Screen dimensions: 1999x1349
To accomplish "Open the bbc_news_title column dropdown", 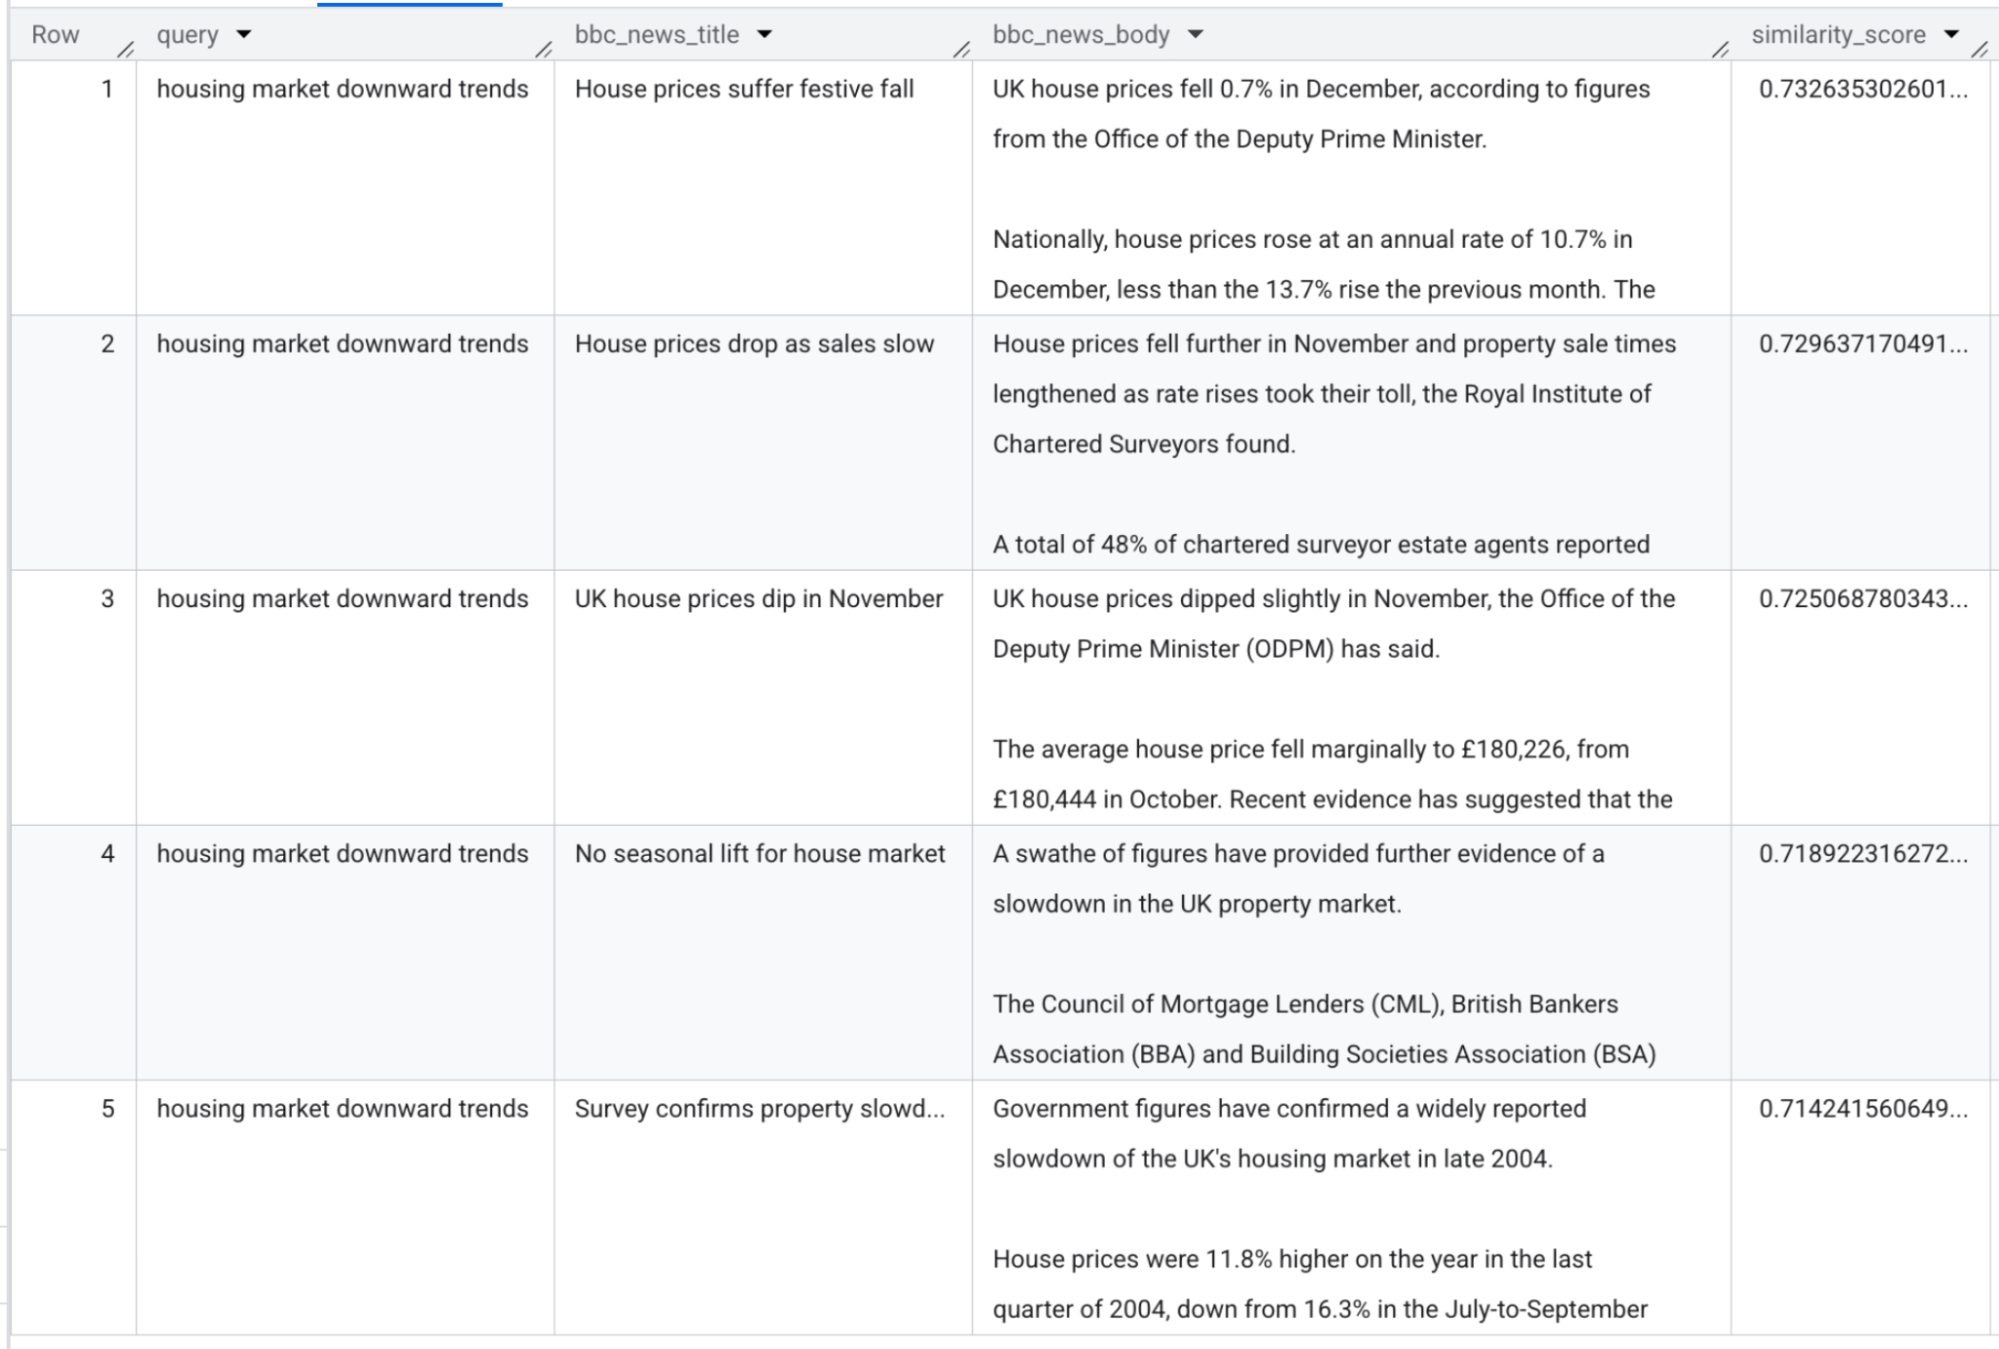I will tap(765, 35).
